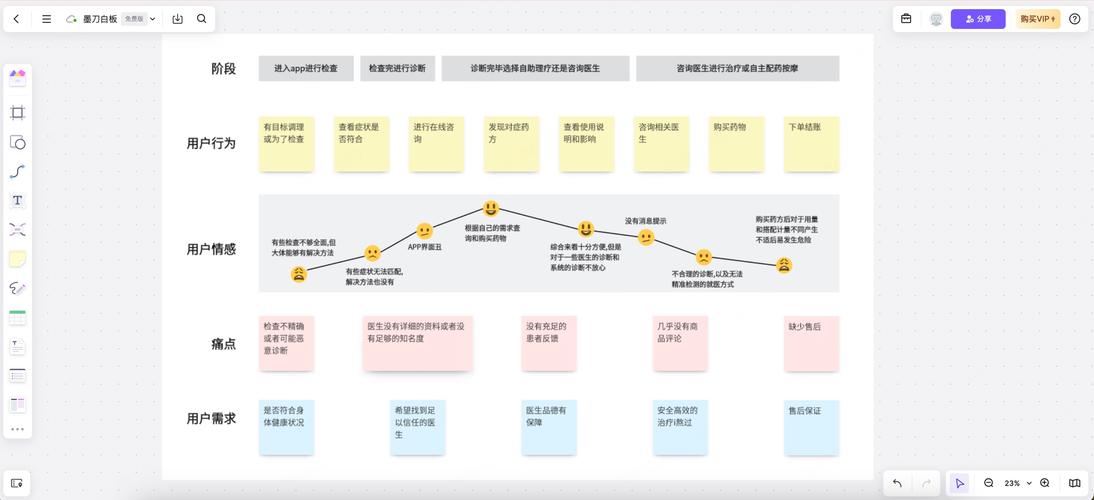Click the 痛点 row label
Image resolution: width=1094 pixels, height=500 pixels.
tap(223, 344)
